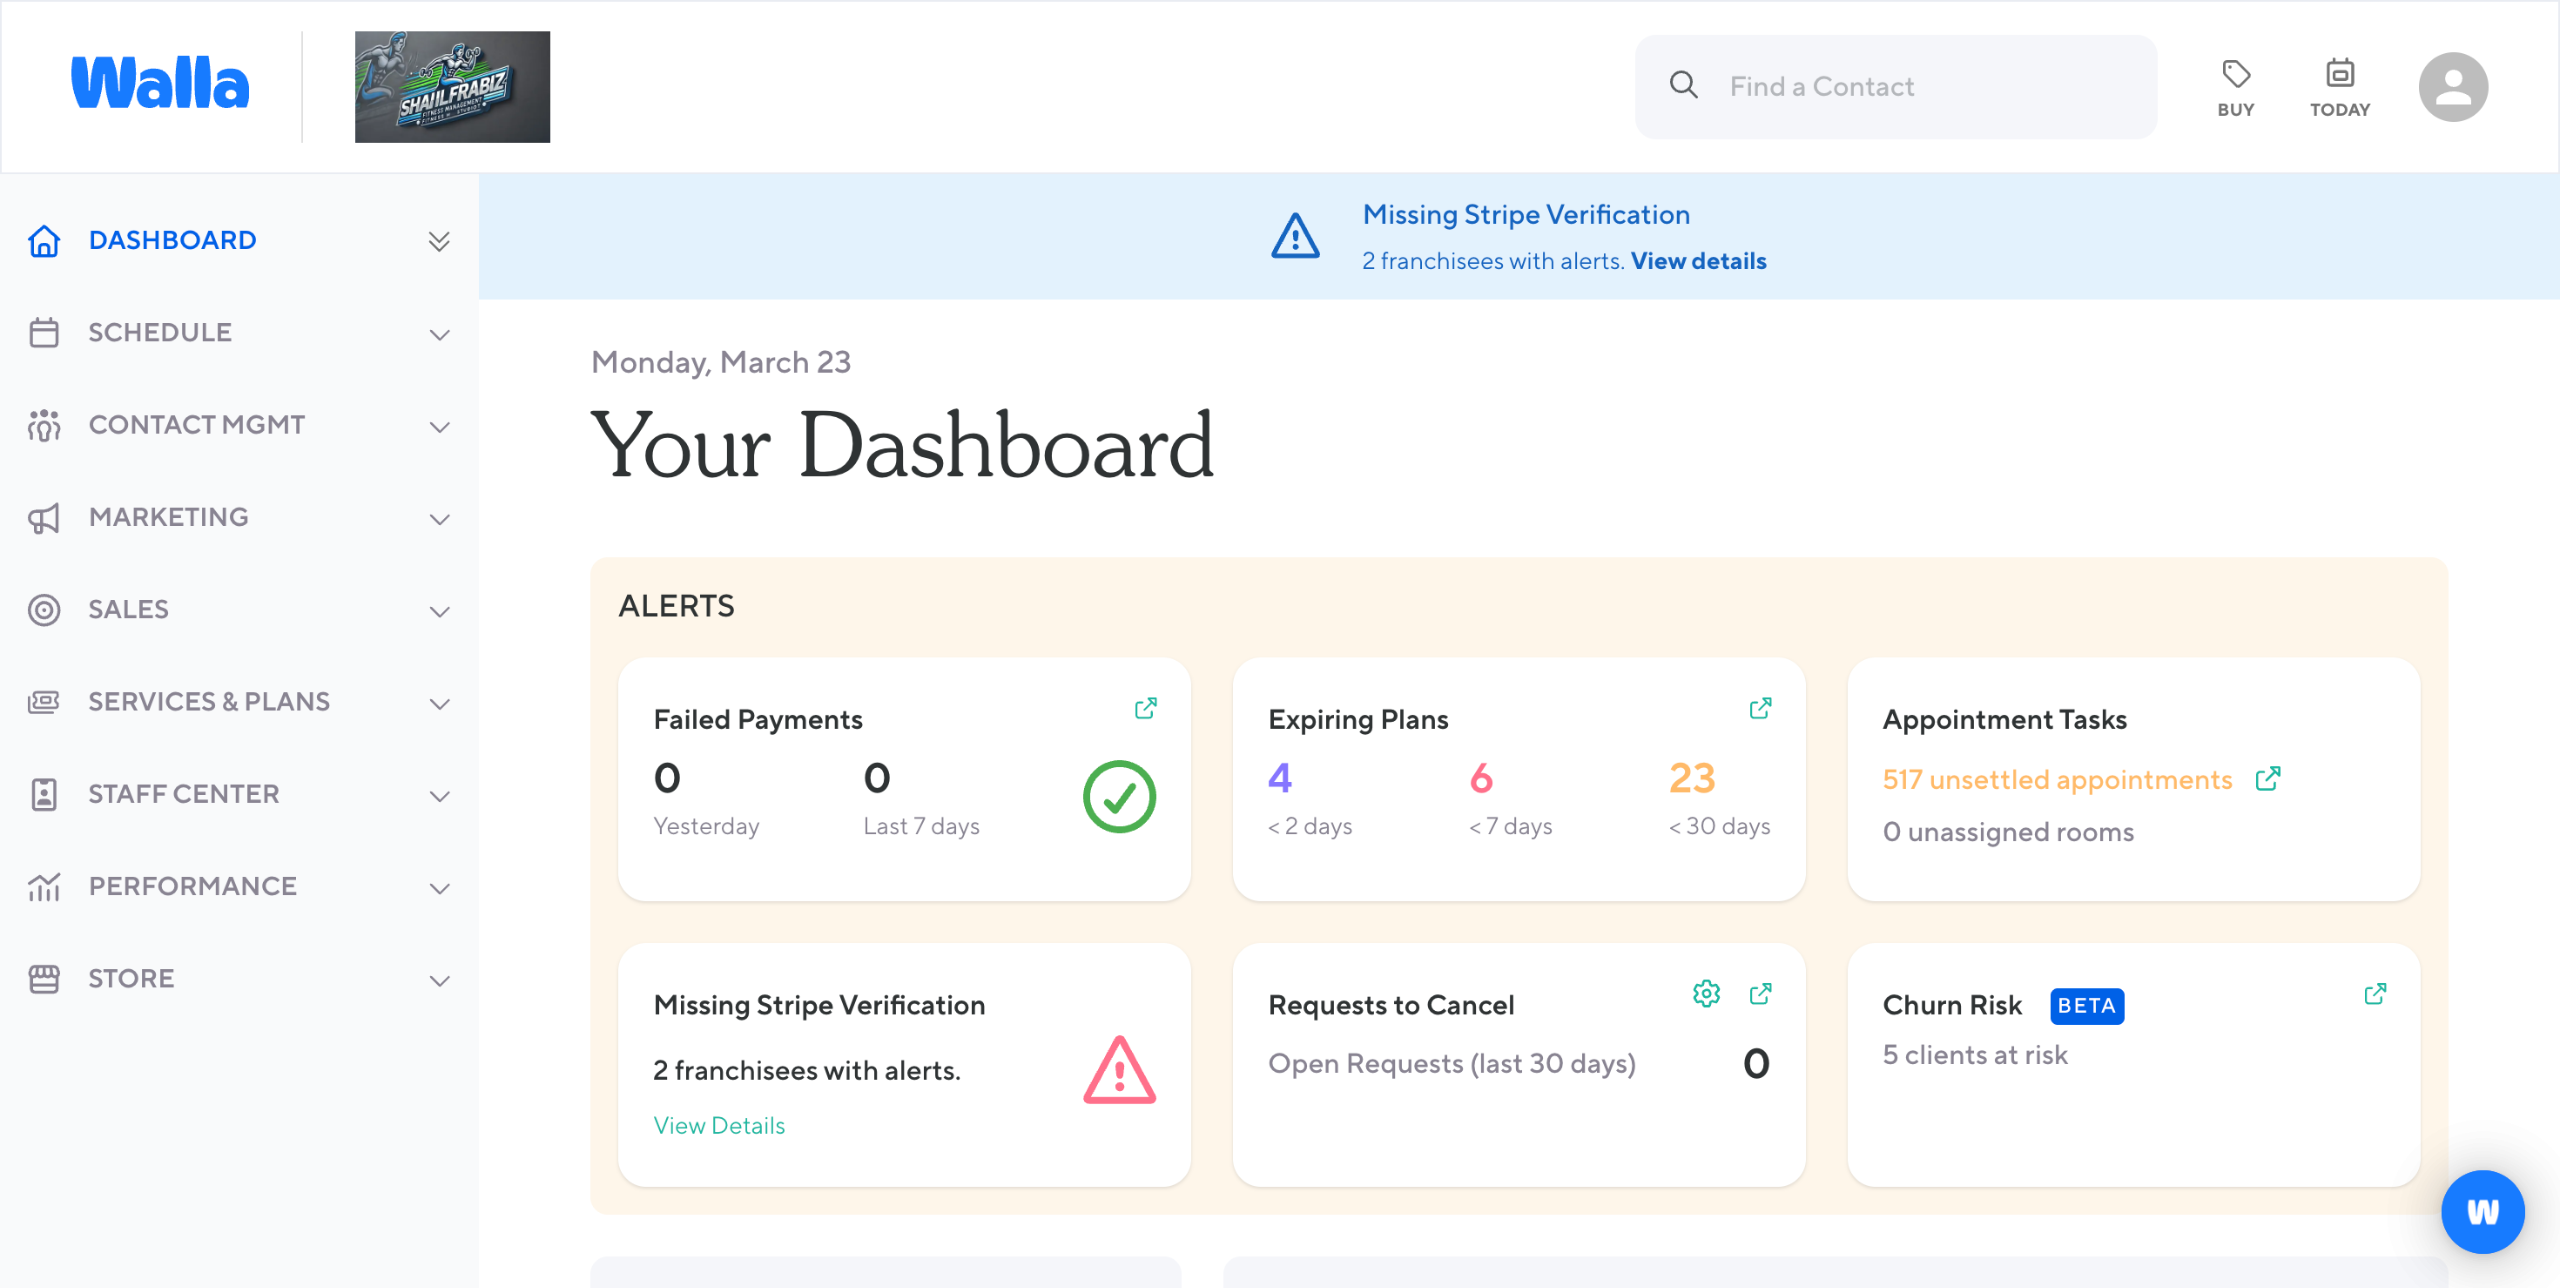Open the user profile avatar
Screen dimensions: 2560x1288
2452,87
